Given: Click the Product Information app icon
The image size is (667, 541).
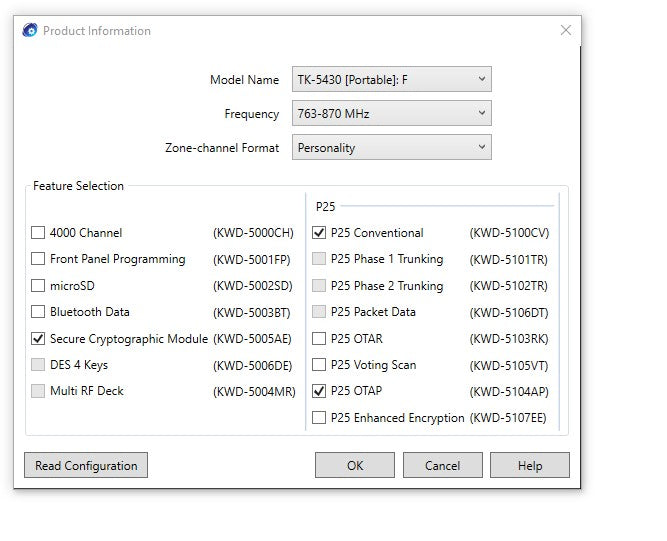Looking at the screenshot, I should (30, 30).
